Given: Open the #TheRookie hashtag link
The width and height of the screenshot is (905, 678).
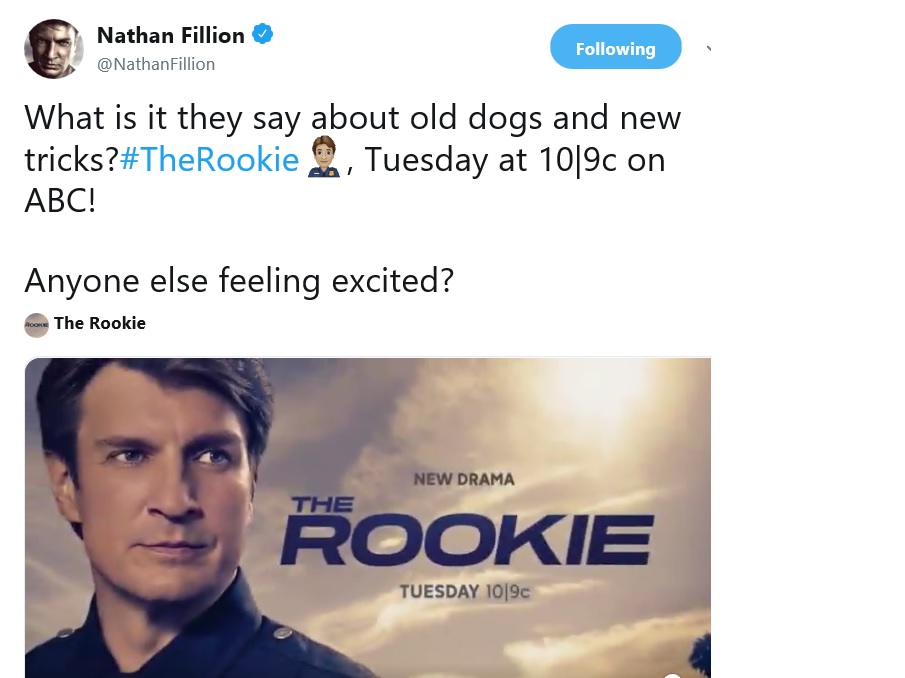Looking at the screenshot, I should tap(210, 159).
